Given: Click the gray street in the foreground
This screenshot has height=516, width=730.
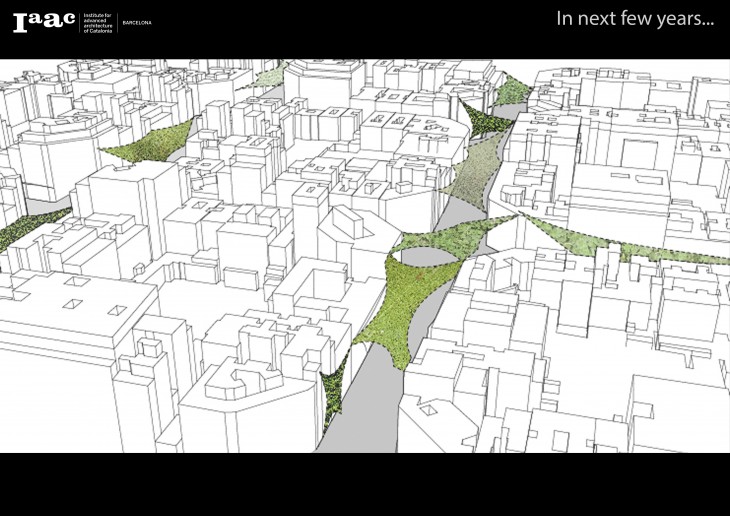Looking at the screenshot, I should (x=370, y=400).
